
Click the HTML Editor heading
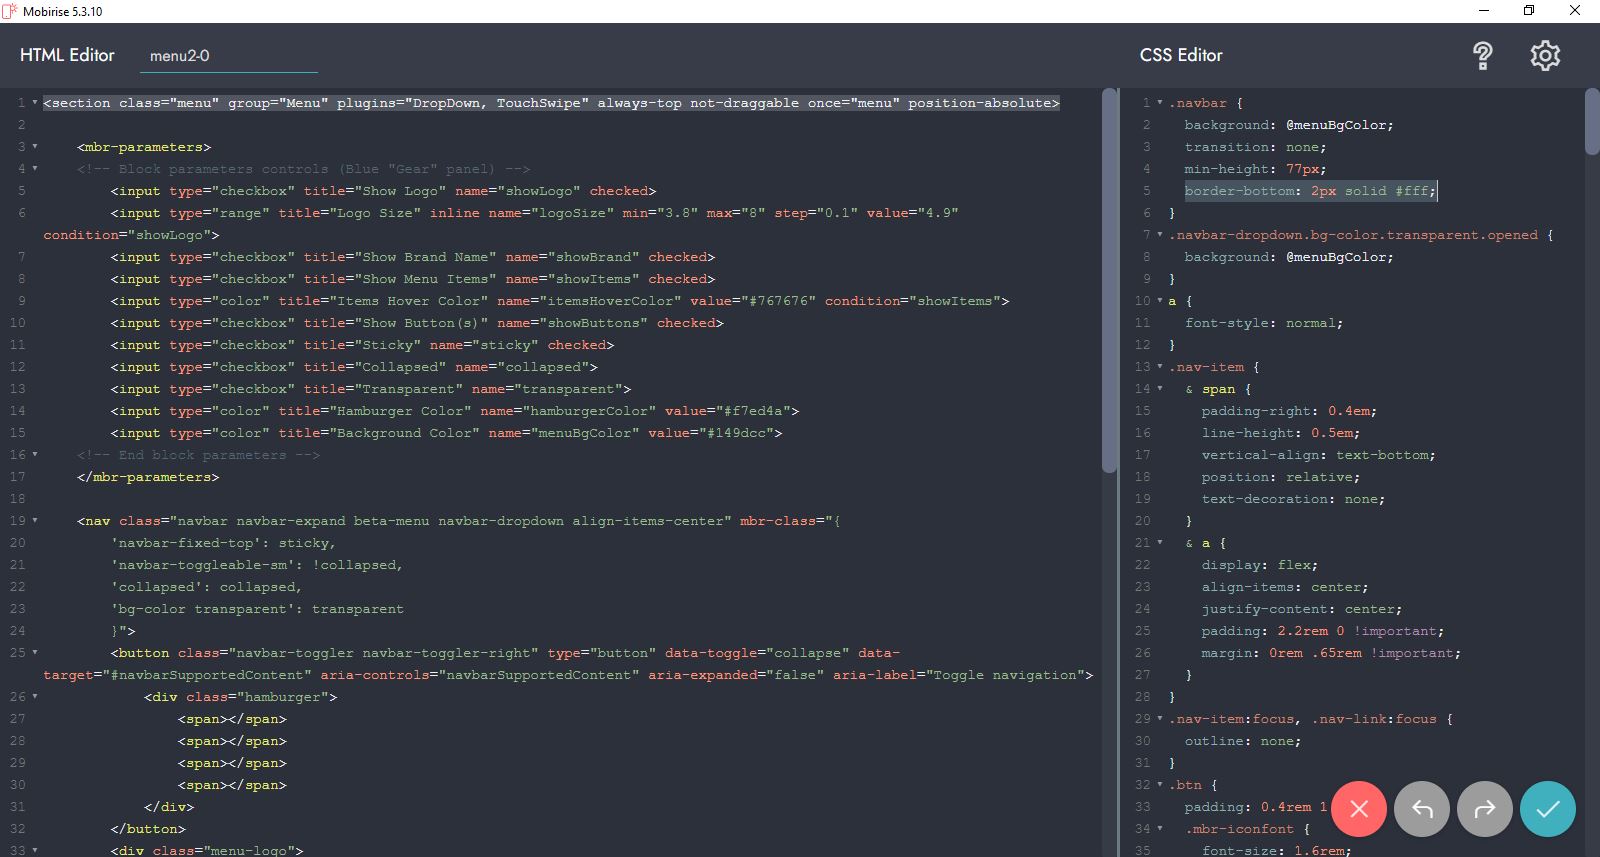(67, 55)
